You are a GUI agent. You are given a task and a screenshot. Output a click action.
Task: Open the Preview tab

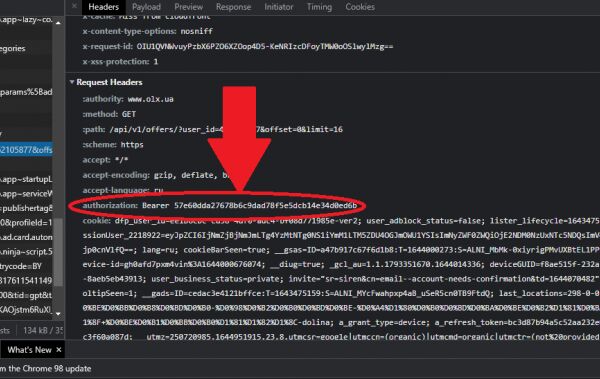pos(188,7)
